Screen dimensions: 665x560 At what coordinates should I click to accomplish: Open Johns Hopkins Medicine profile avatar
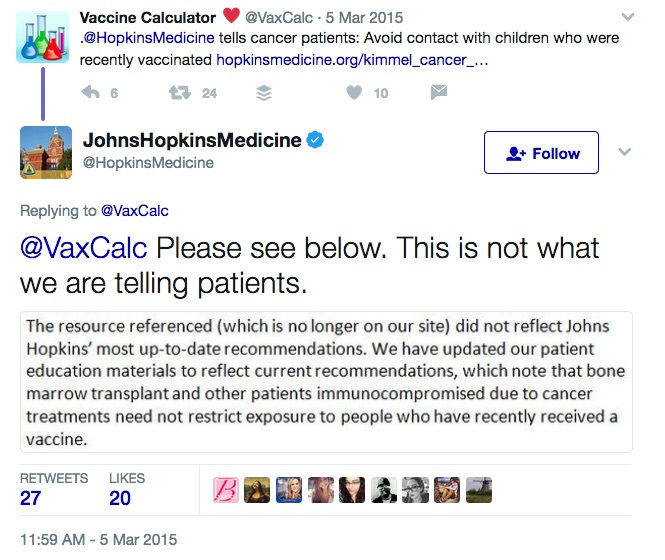click(46, 152)
